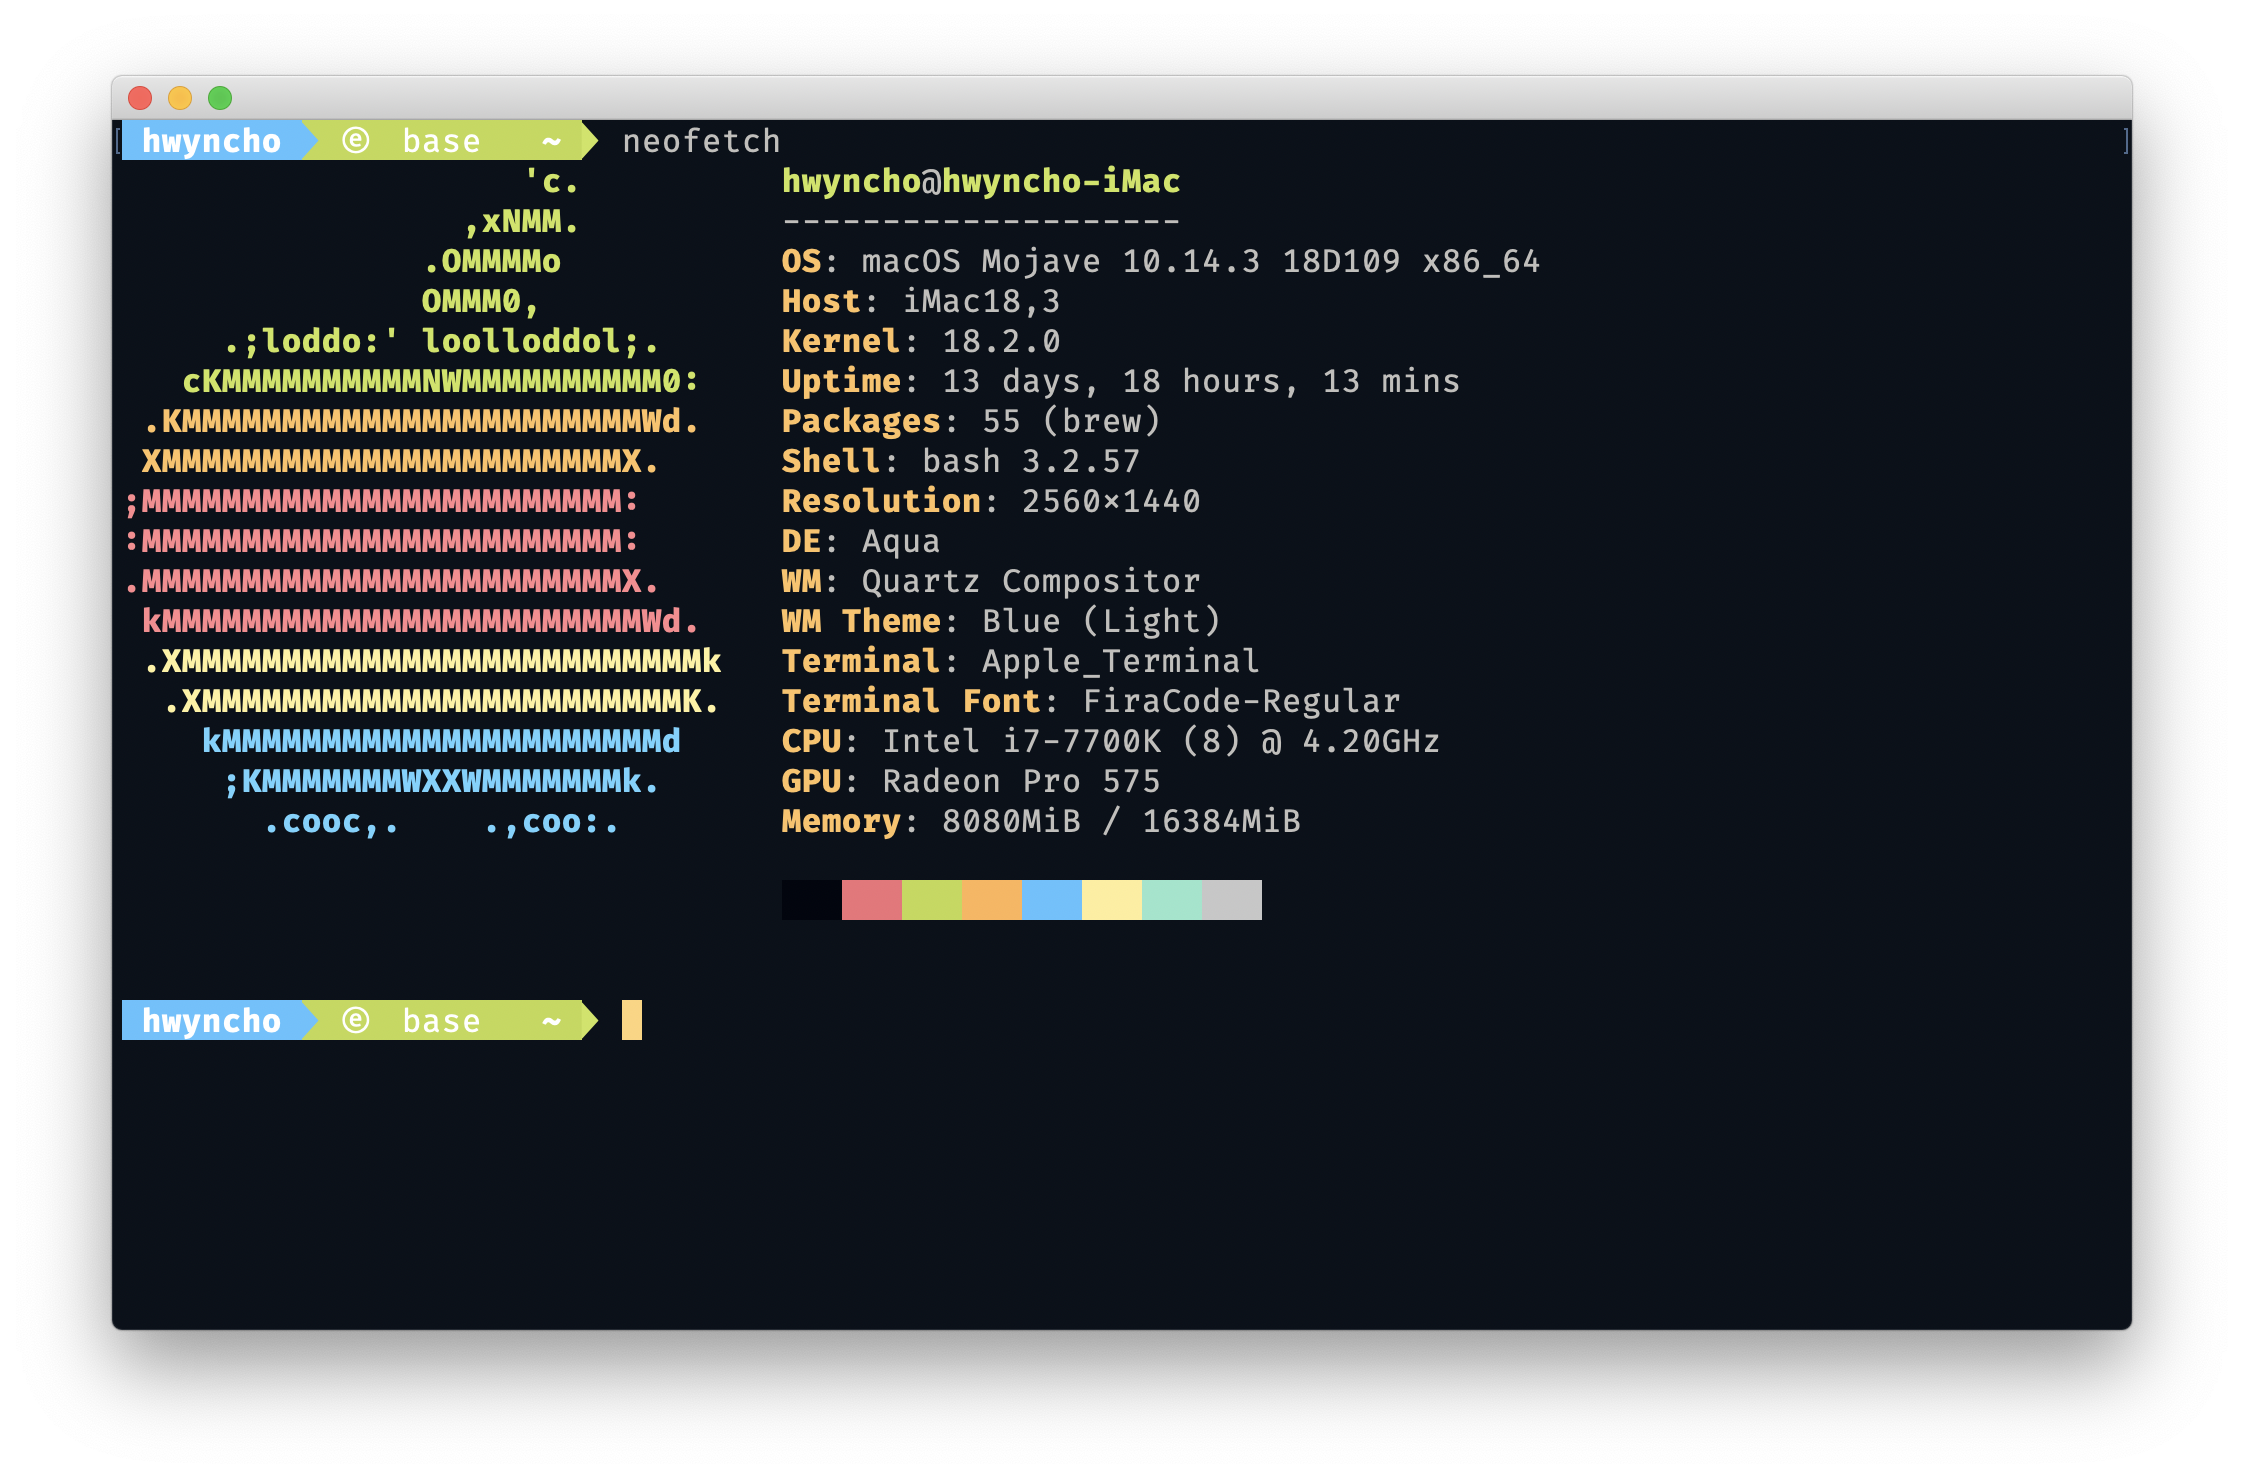Click the mint green color swatch
The height and width of the screenshot is (1478, 2244).
click(1171, 900)
